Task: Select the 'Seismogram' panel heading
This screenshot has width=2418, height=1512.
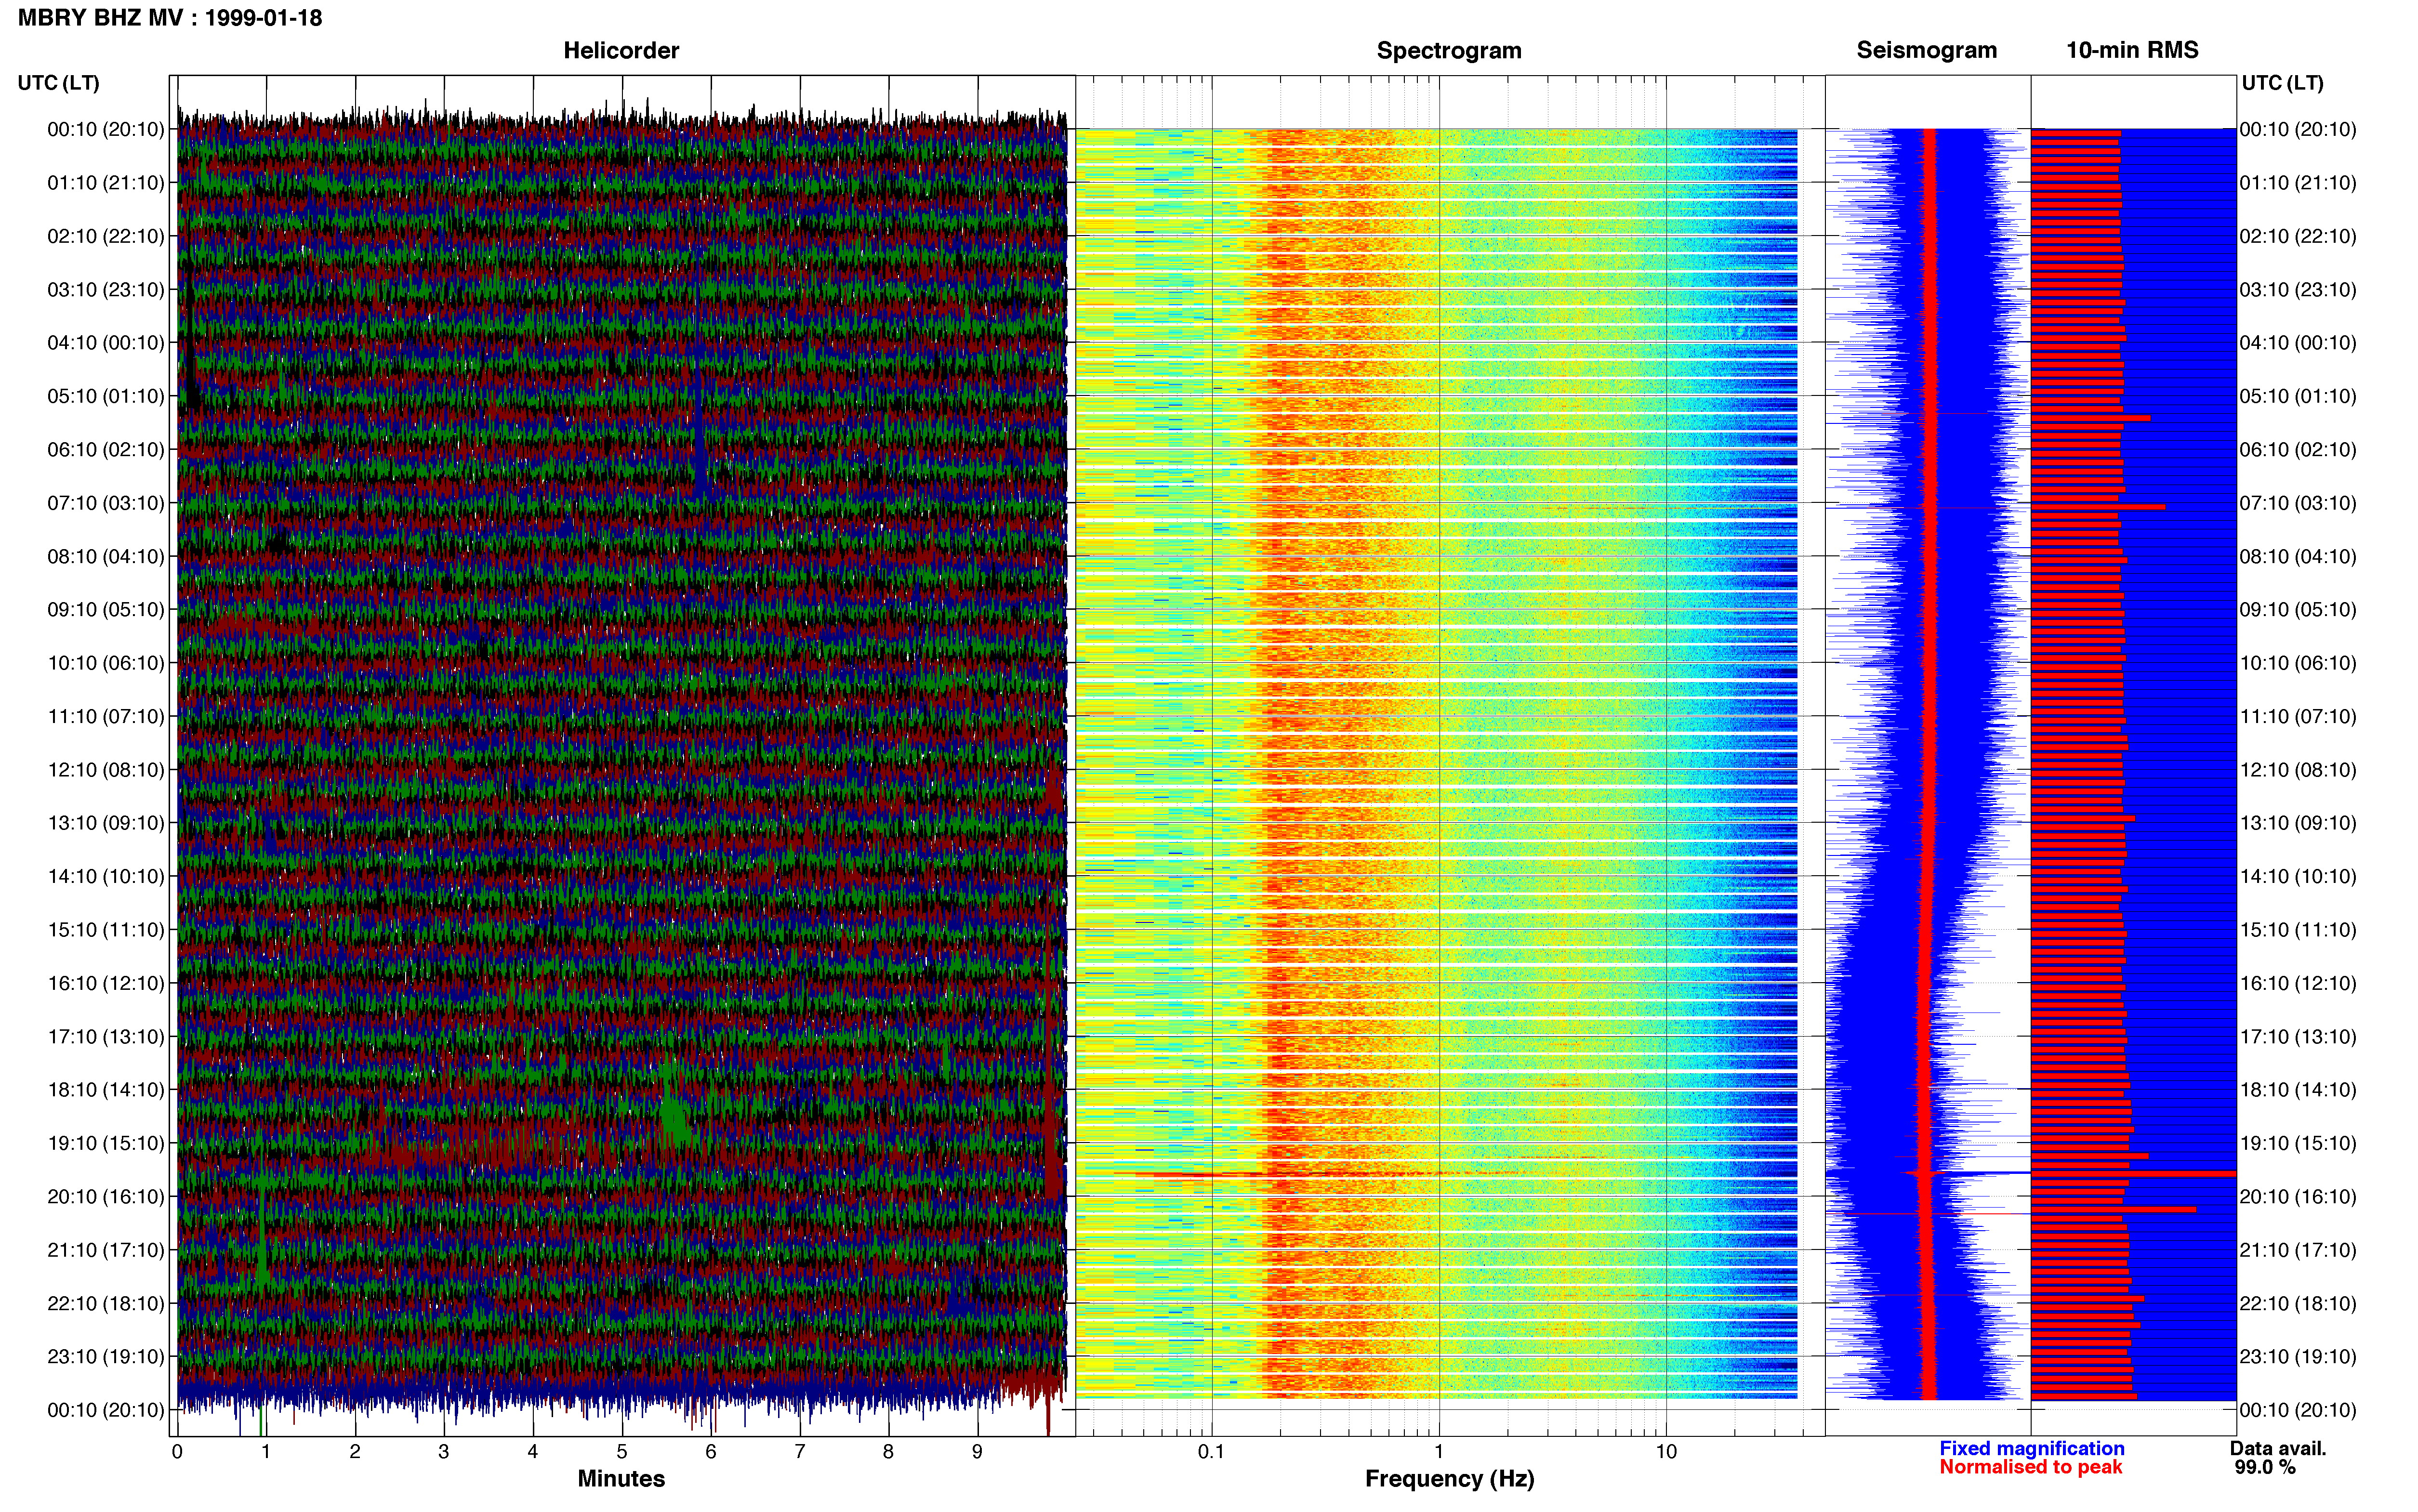Action: tap(1926, 50)
